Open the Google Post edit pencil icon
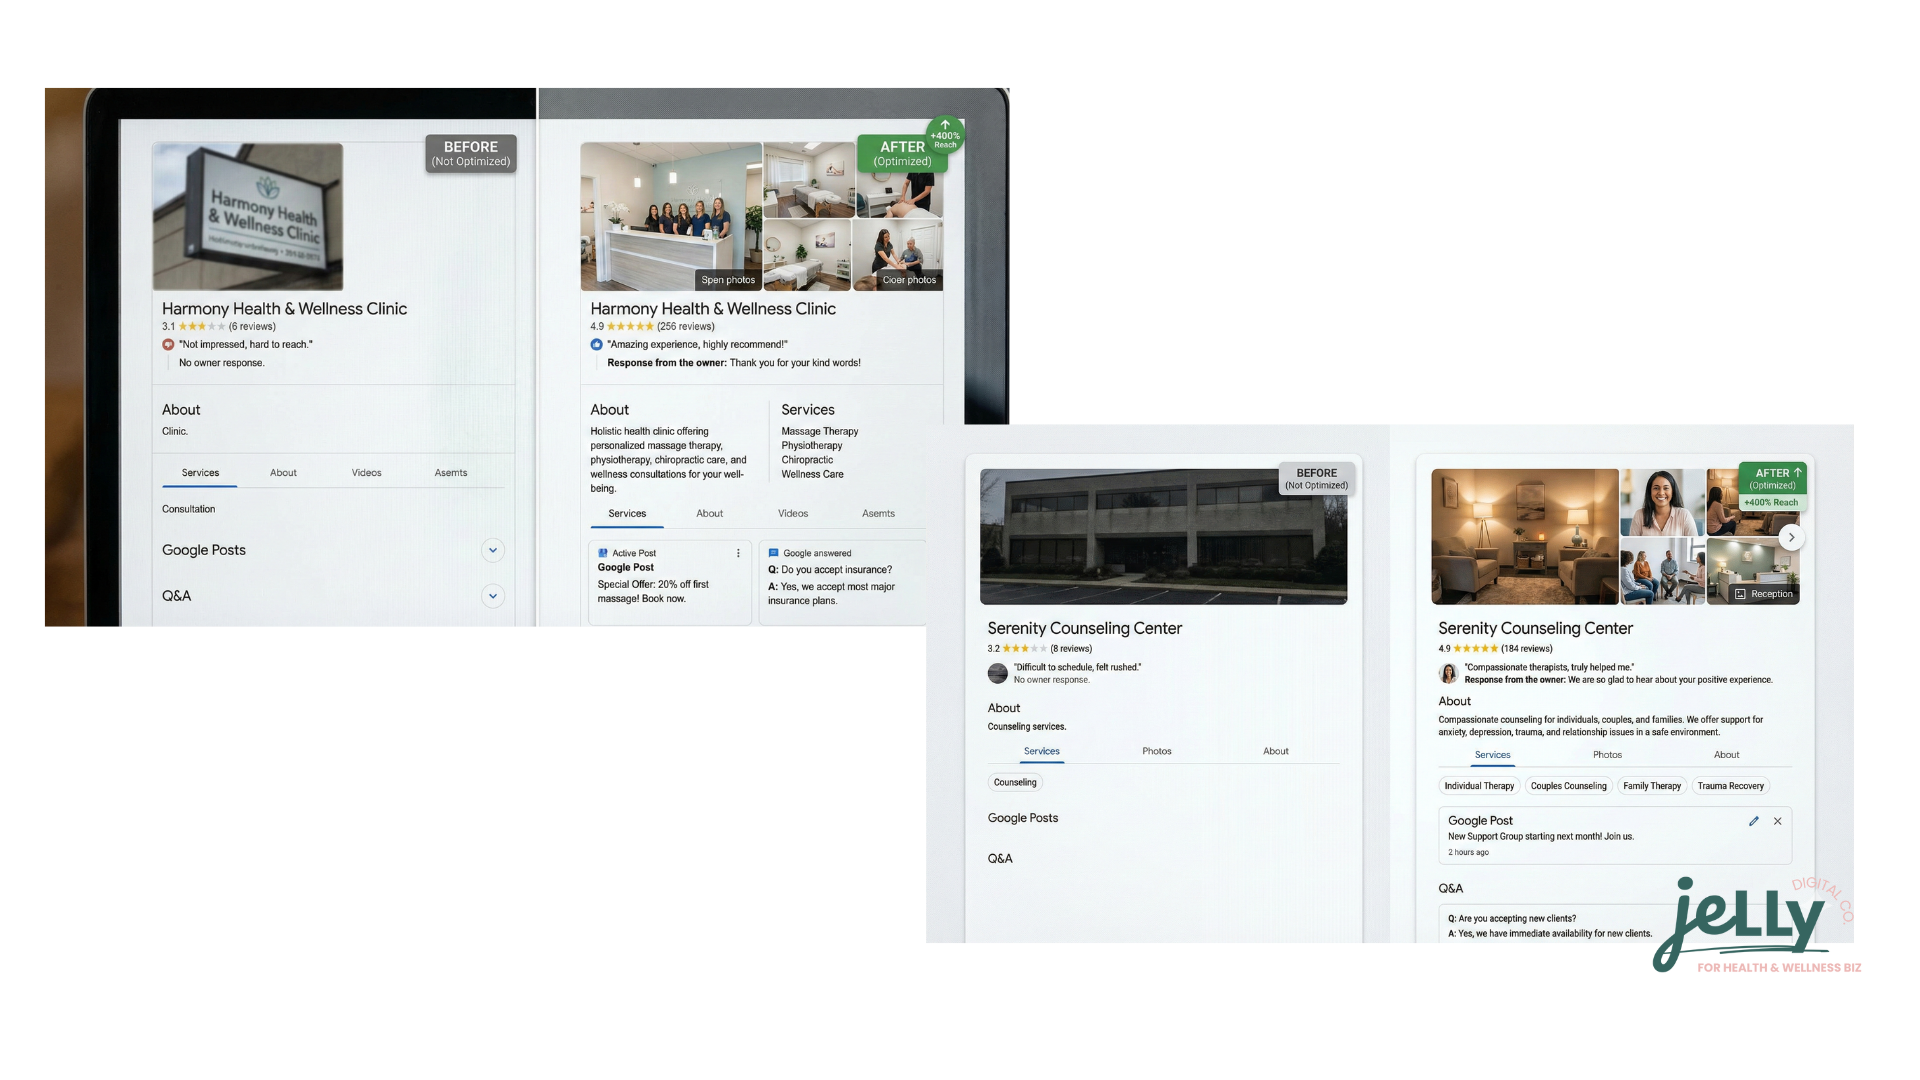The image size is (1920, 1080). click(x=1753, y=821)
